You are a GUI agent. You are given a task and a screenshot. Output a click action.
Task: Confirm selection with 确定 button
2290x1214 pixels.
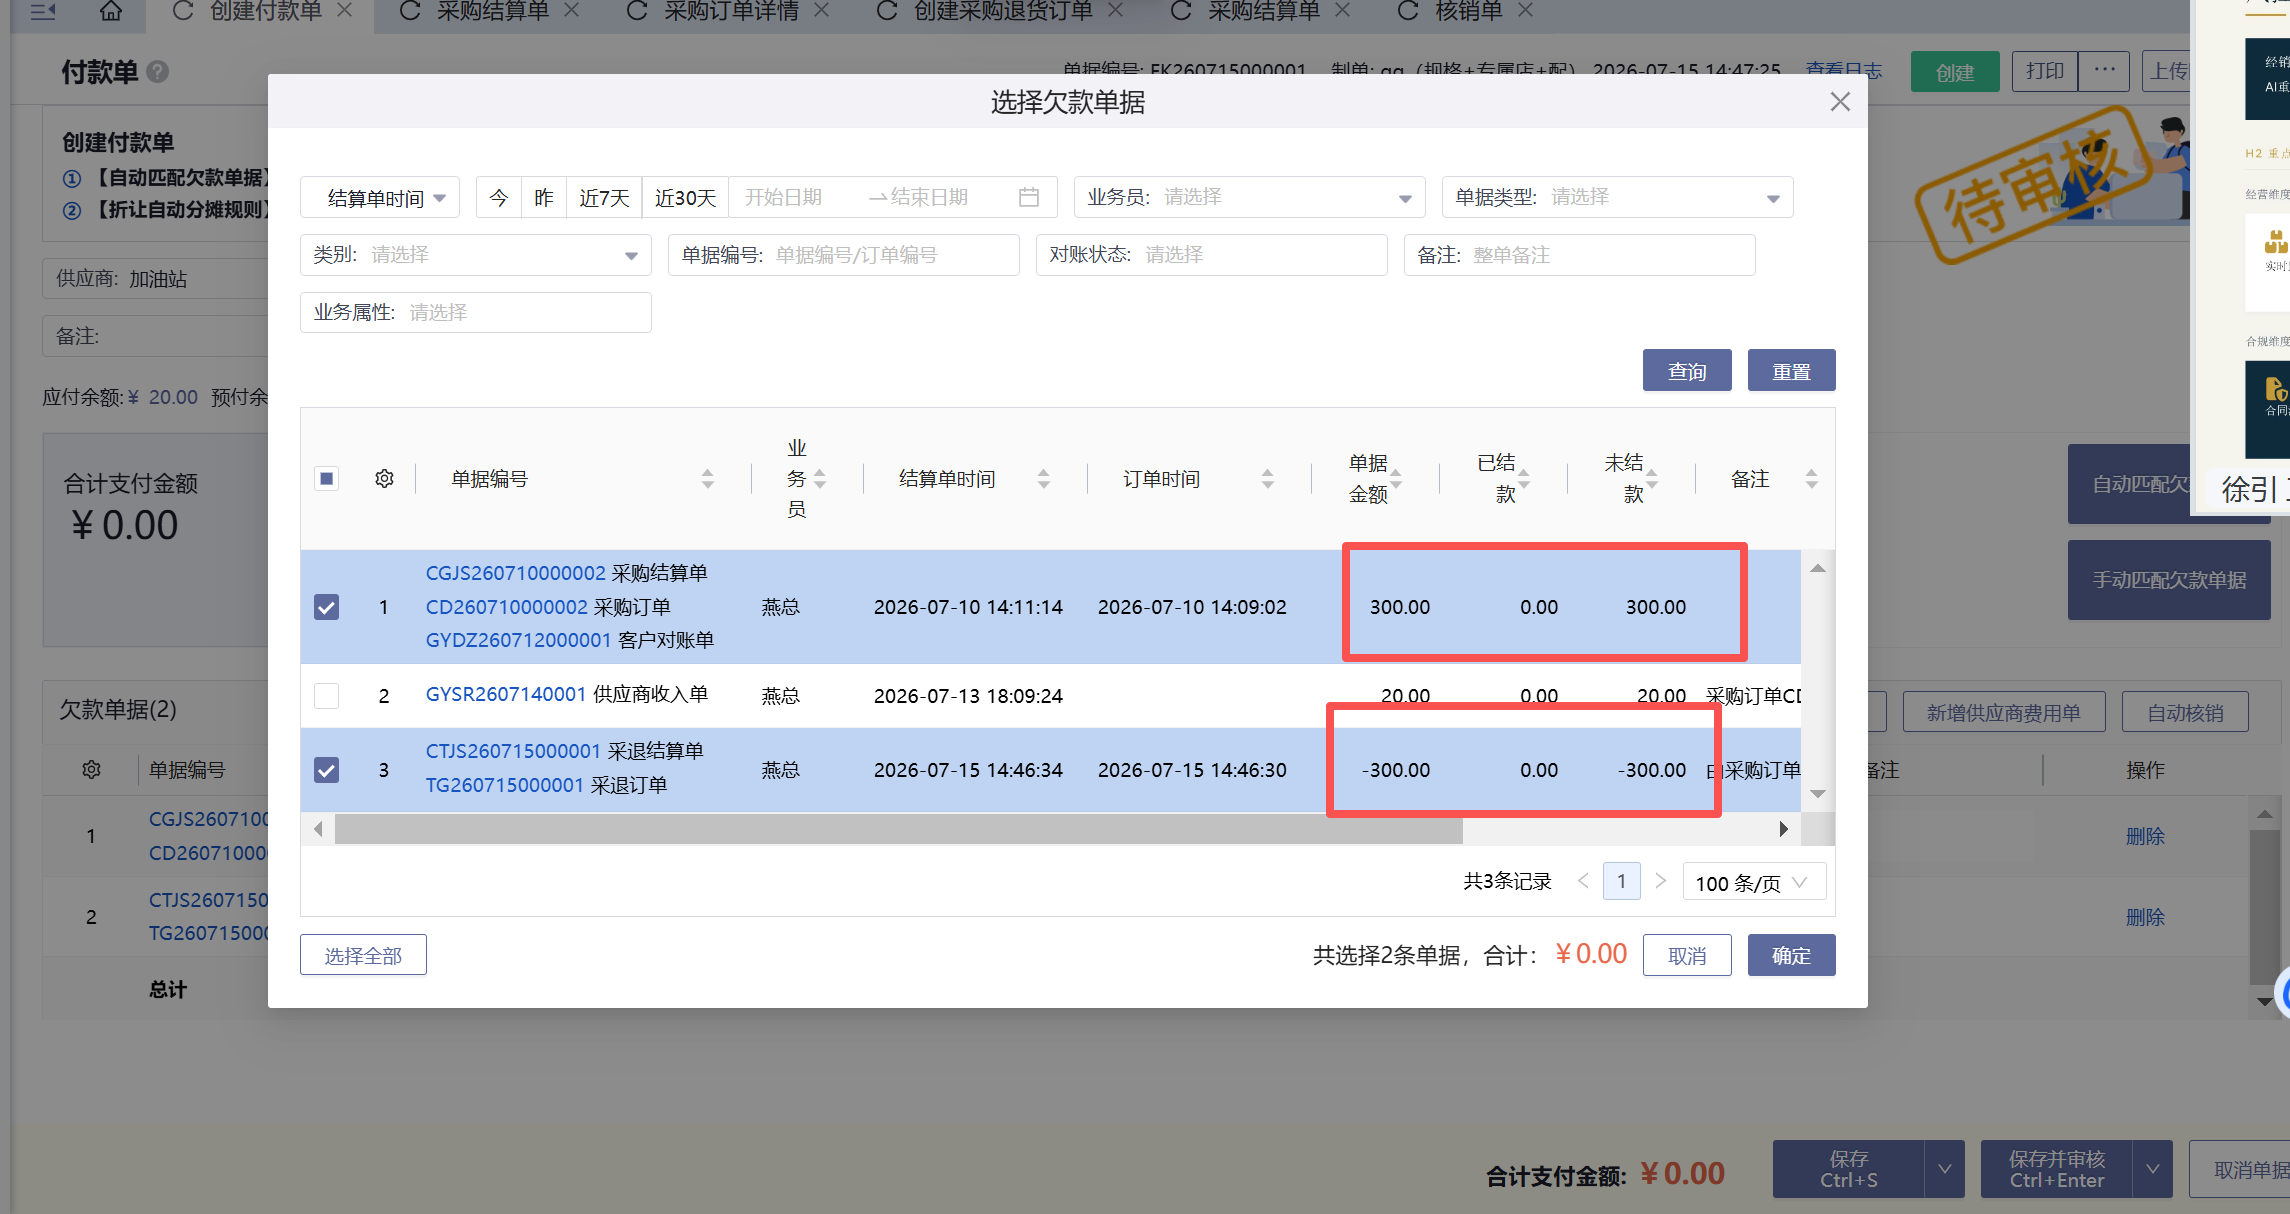[x=1791, y=955]
